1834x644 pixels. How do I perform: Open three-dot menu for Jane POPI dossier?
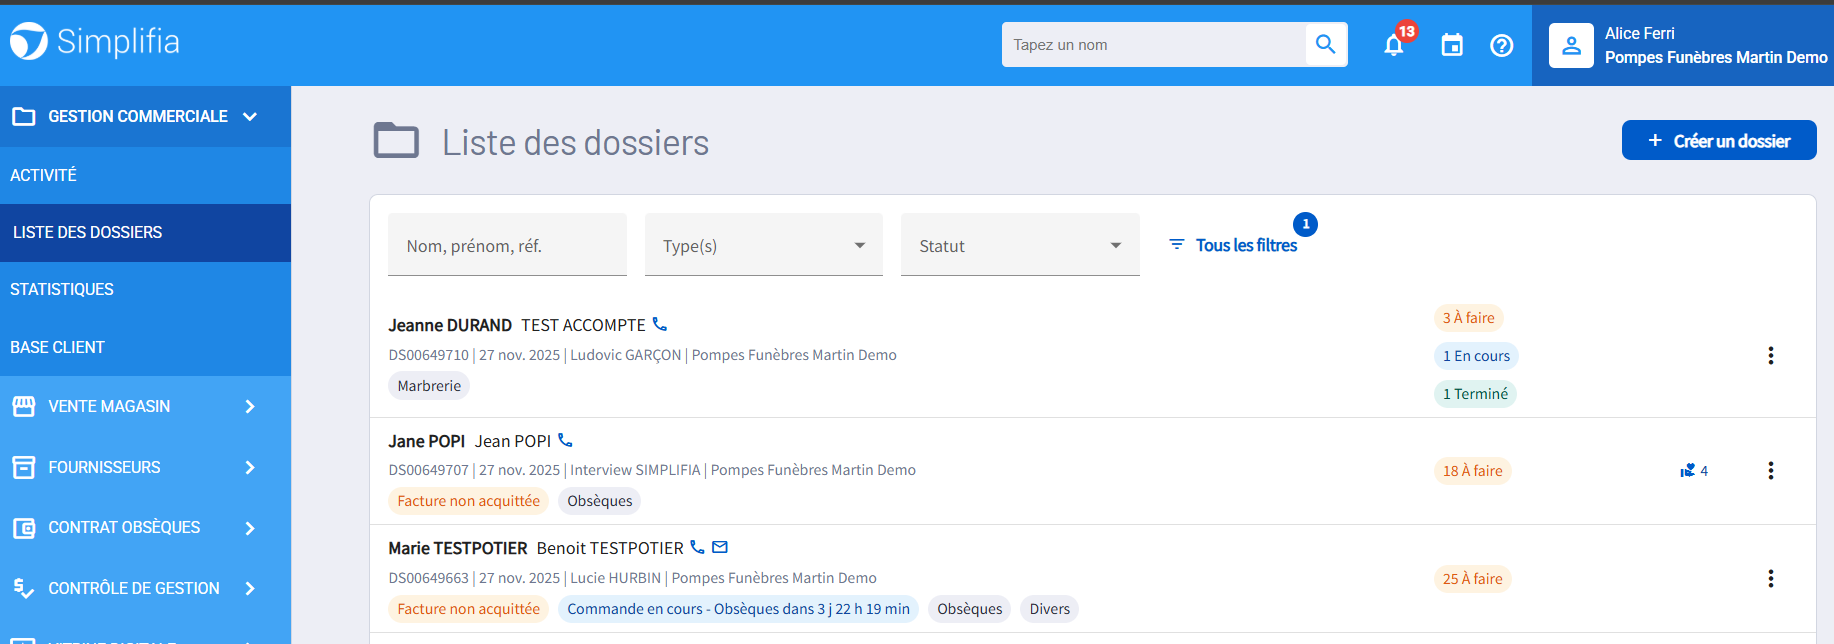[1770, 470]
